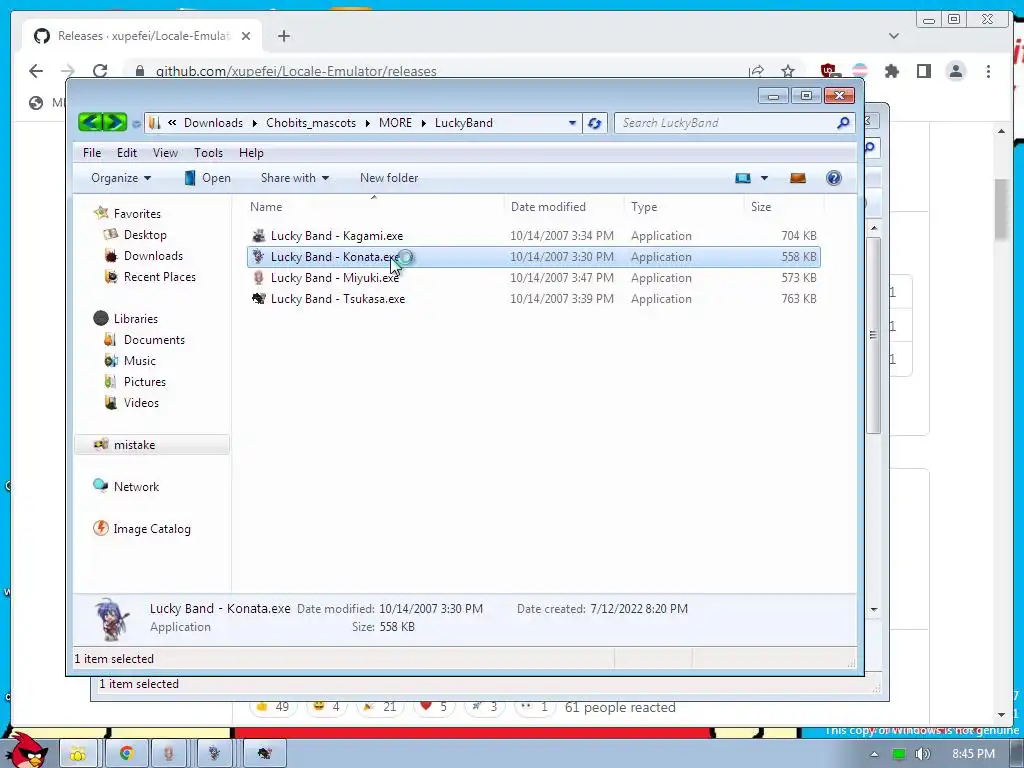The width and height of the screenshot is (1024, 768).
Task: Click the search magnifier in Explorer
Action: [843, 123]
